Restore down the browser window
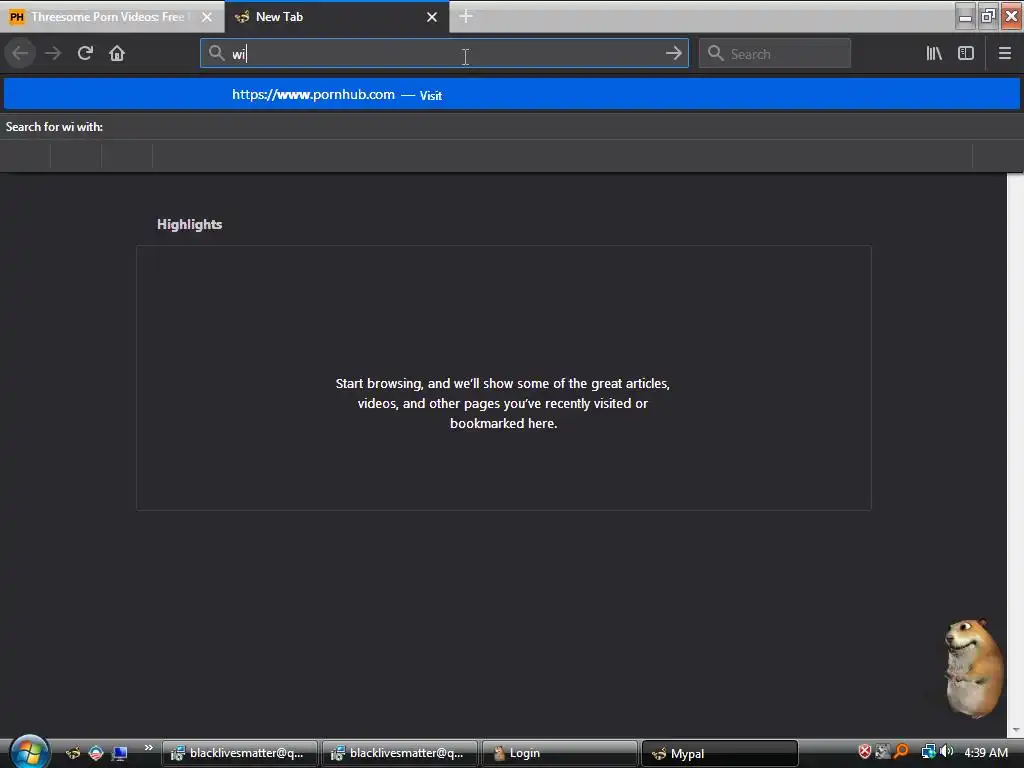Viewport: 1024px width, 768px height. click(988, 16)
